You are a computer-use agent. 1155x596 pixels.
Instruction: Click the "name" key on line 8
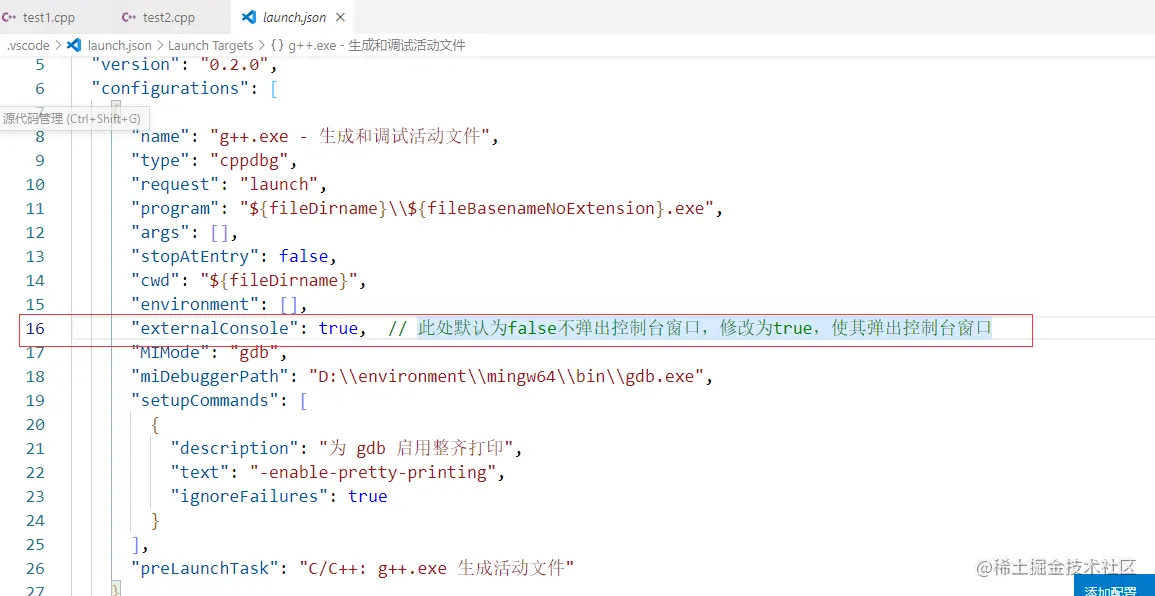pos(161,136)
